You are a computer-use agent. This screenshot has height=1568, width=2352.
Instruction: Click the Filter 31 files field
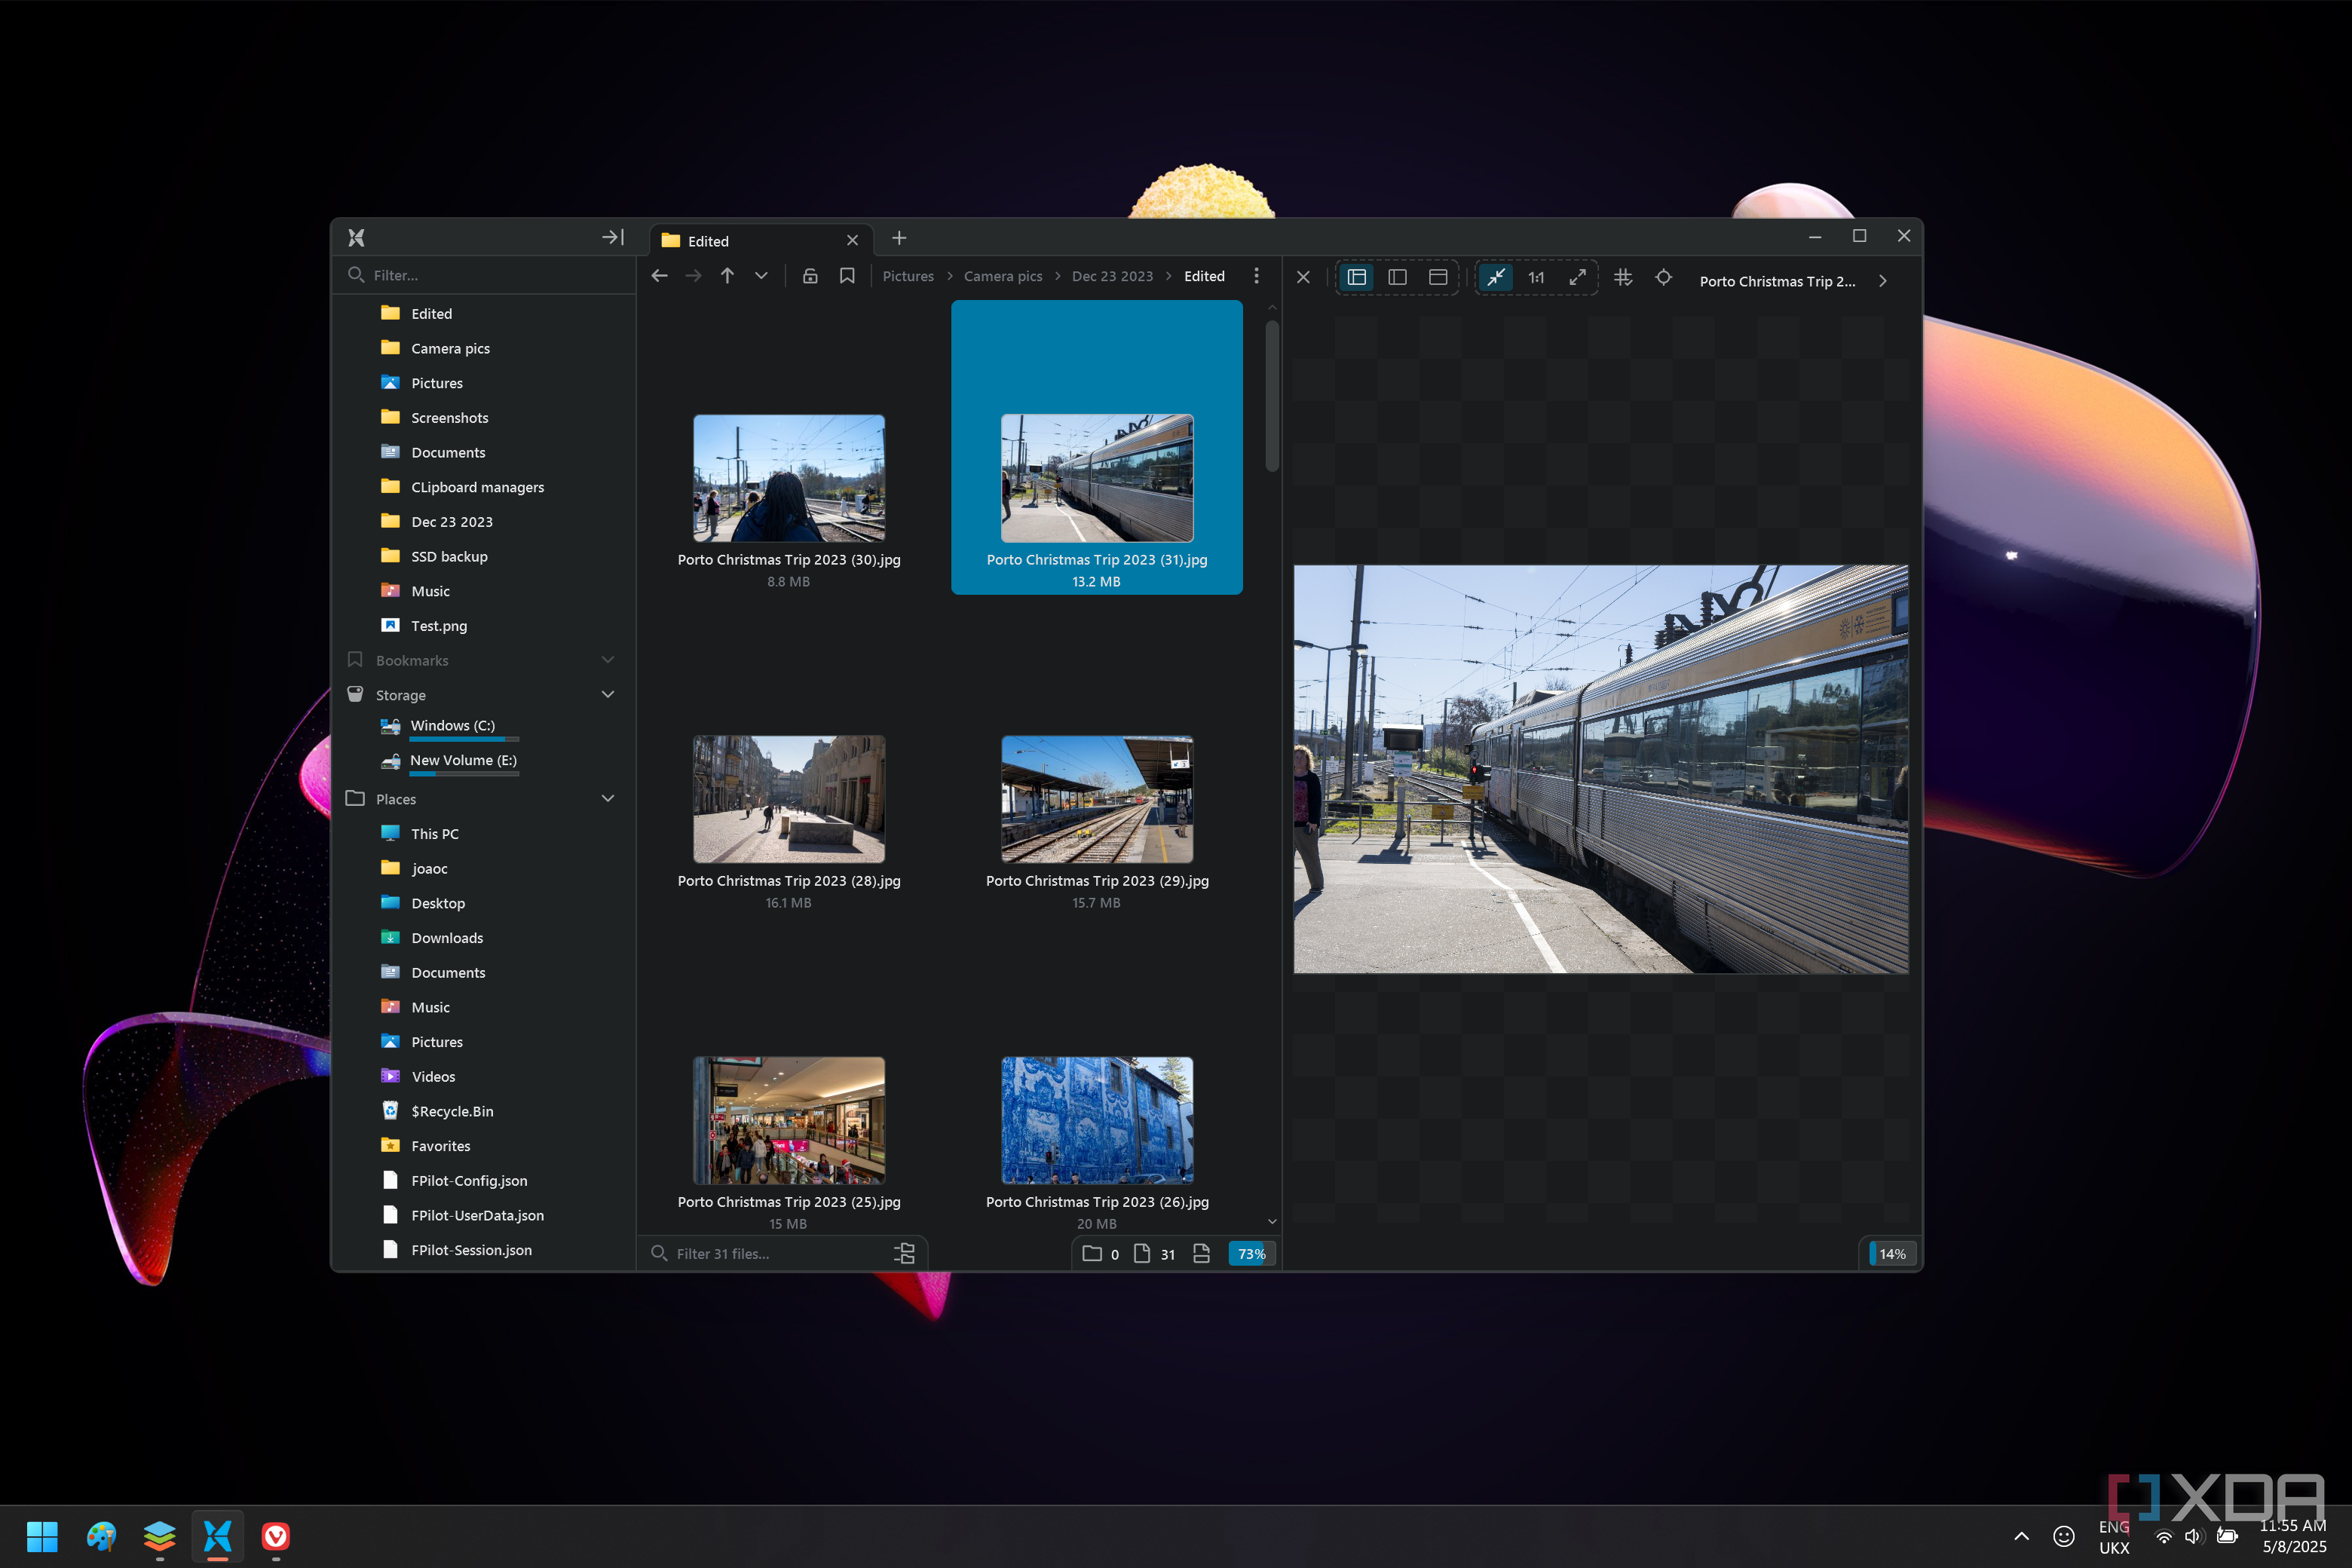tap(765, 1254)
